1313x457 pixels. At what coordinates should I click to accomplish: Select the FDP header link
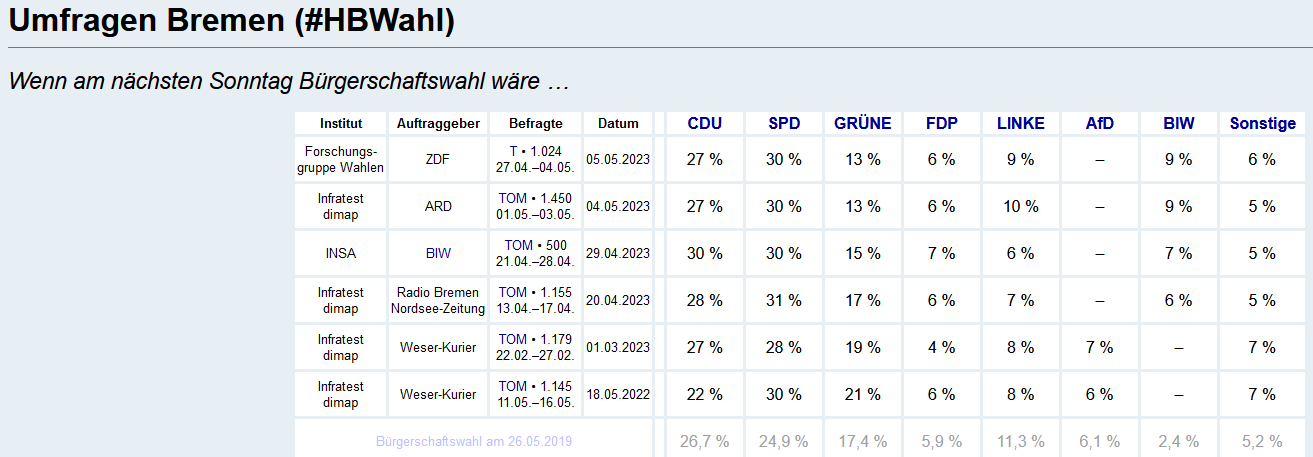[941, 124]
